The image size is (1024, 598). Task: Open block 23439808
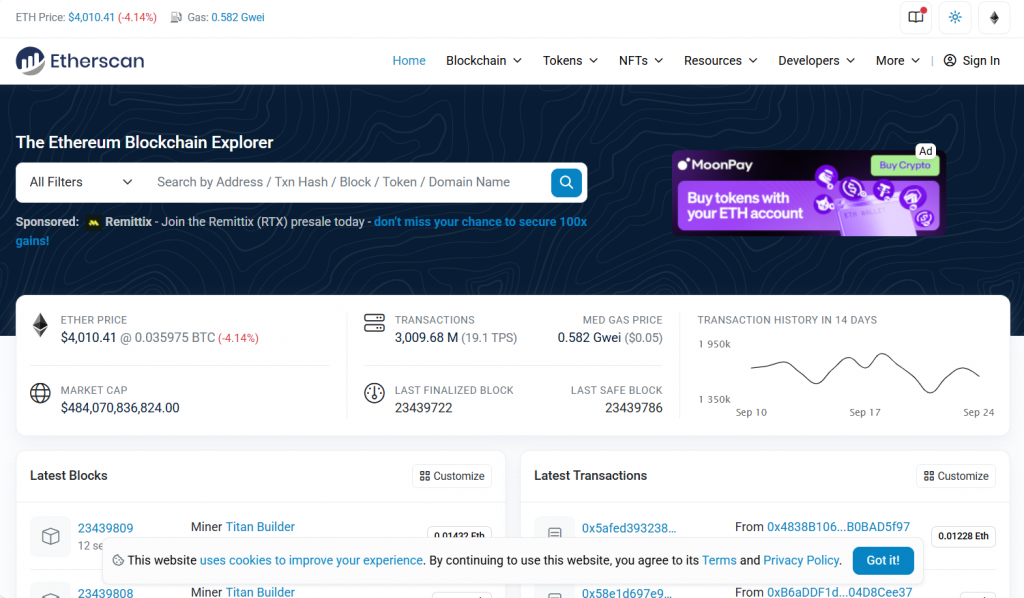pyautogui.click(x=106, y=592)
